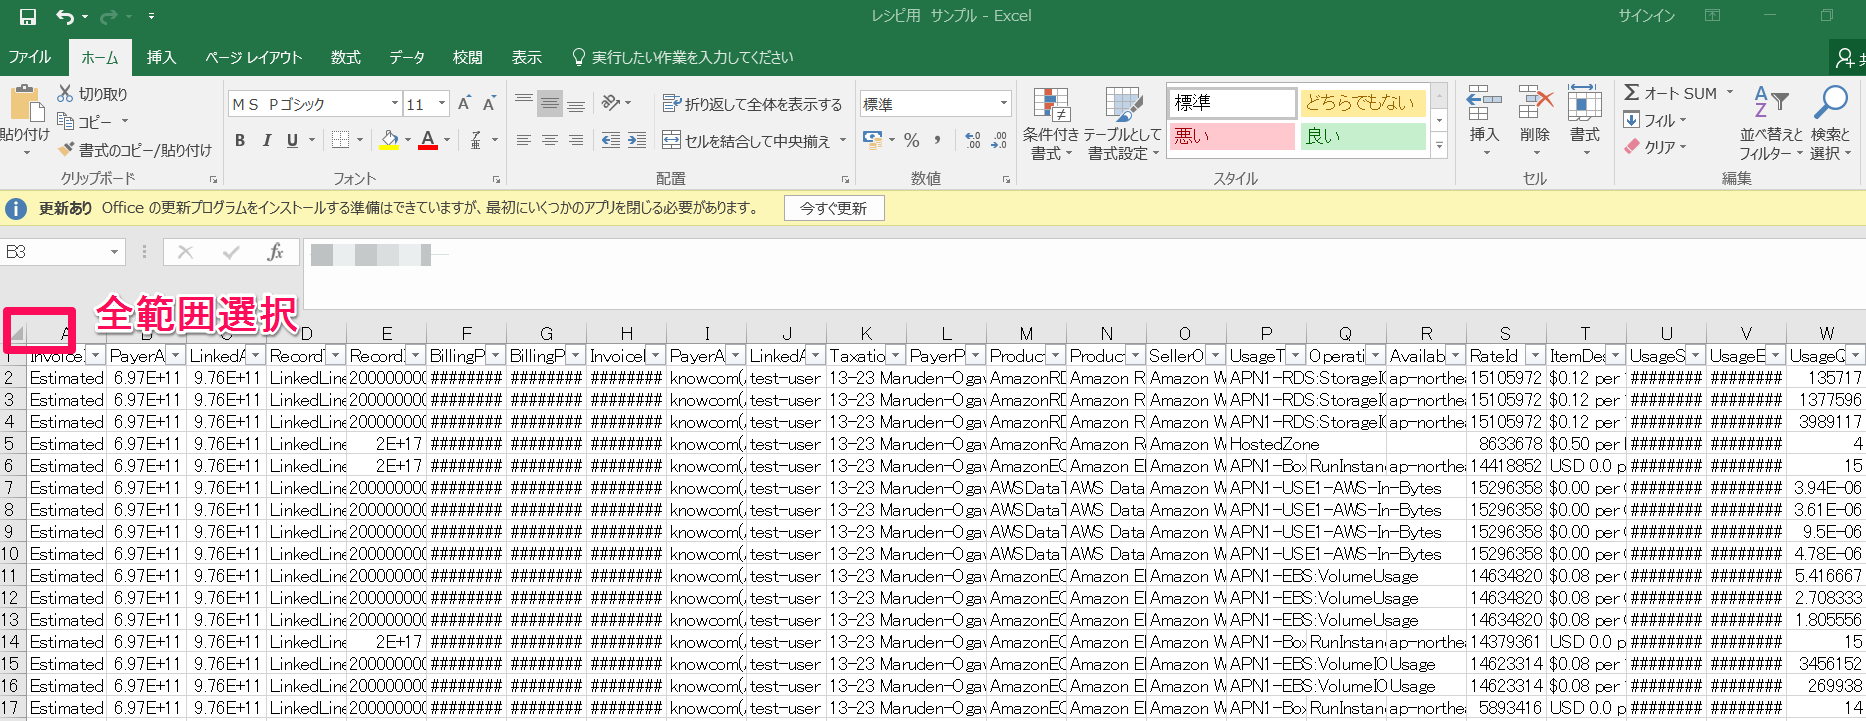
Task: Toggle underline formatting
Action: tap(292, 140)
